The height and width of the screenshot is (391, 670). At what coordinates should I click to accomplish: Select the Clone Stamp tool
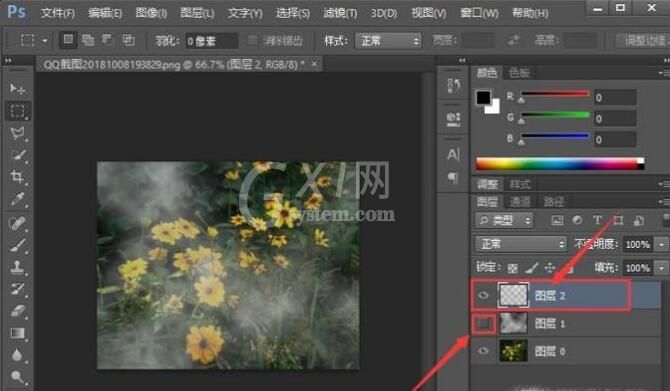[18, 267]
